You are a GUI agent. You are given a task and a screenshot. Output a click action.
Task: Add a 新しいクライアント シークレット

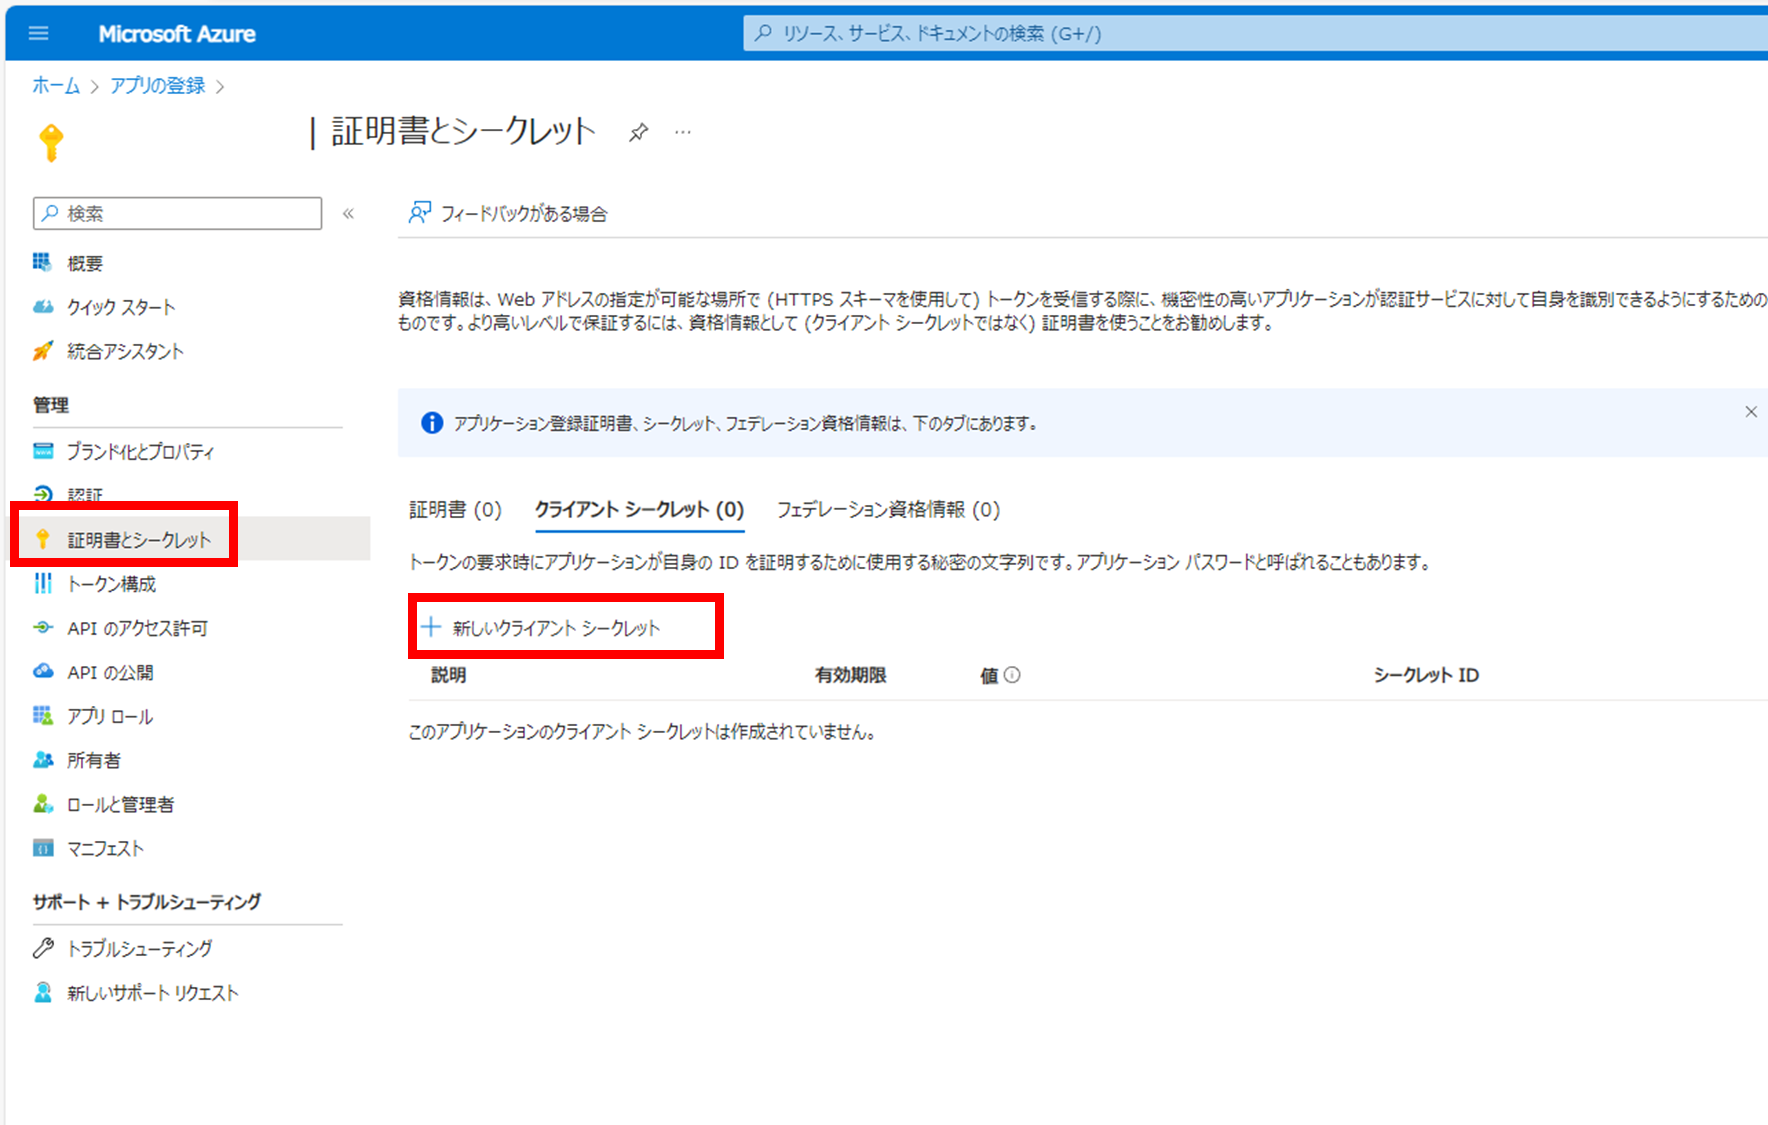click(x=541, y=628)
